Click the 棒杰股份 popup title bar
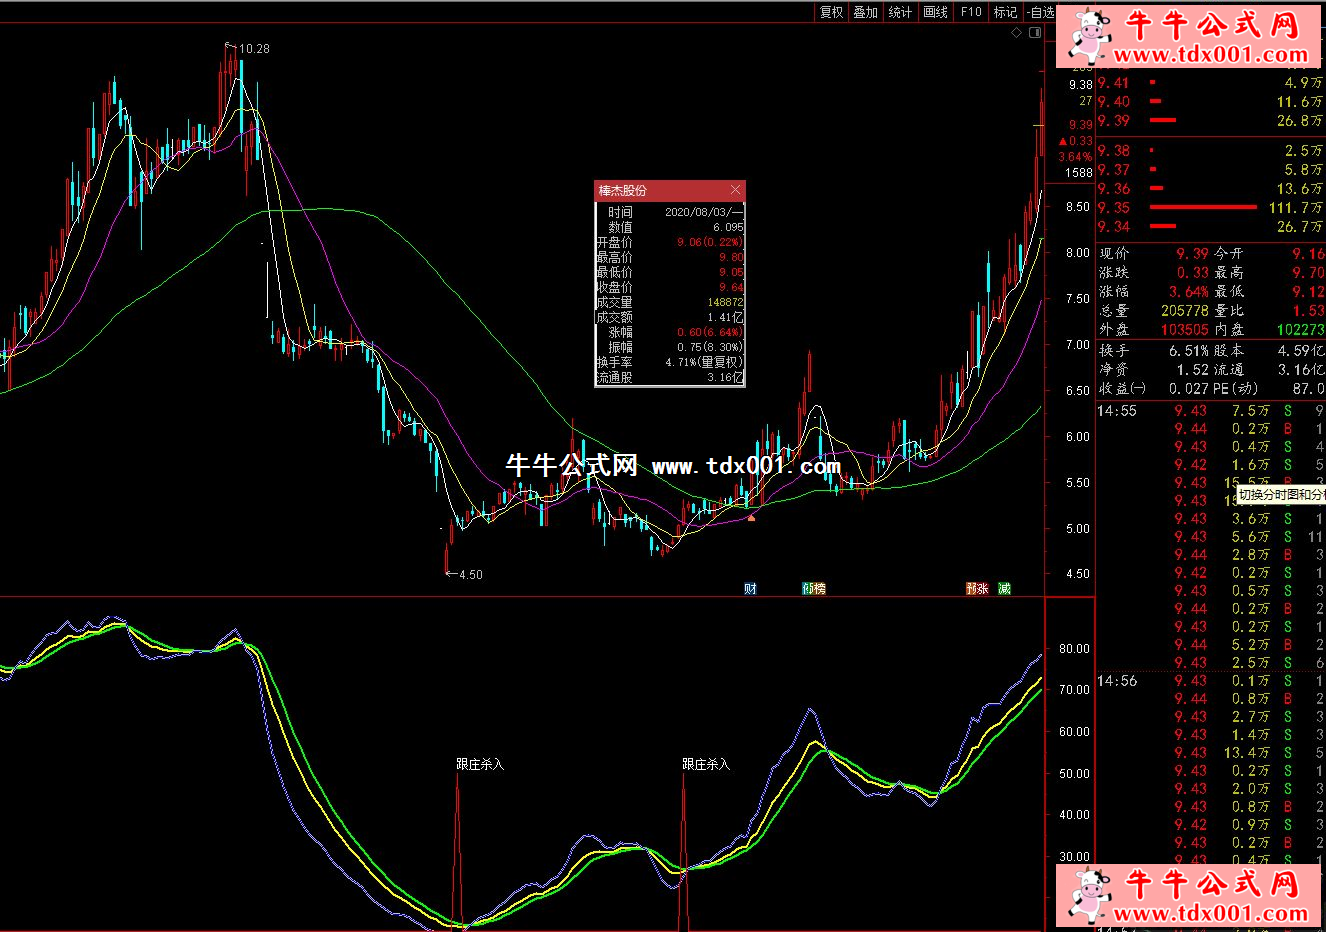This screenshot has width=1326, height=932. click(x=670, y=190)
